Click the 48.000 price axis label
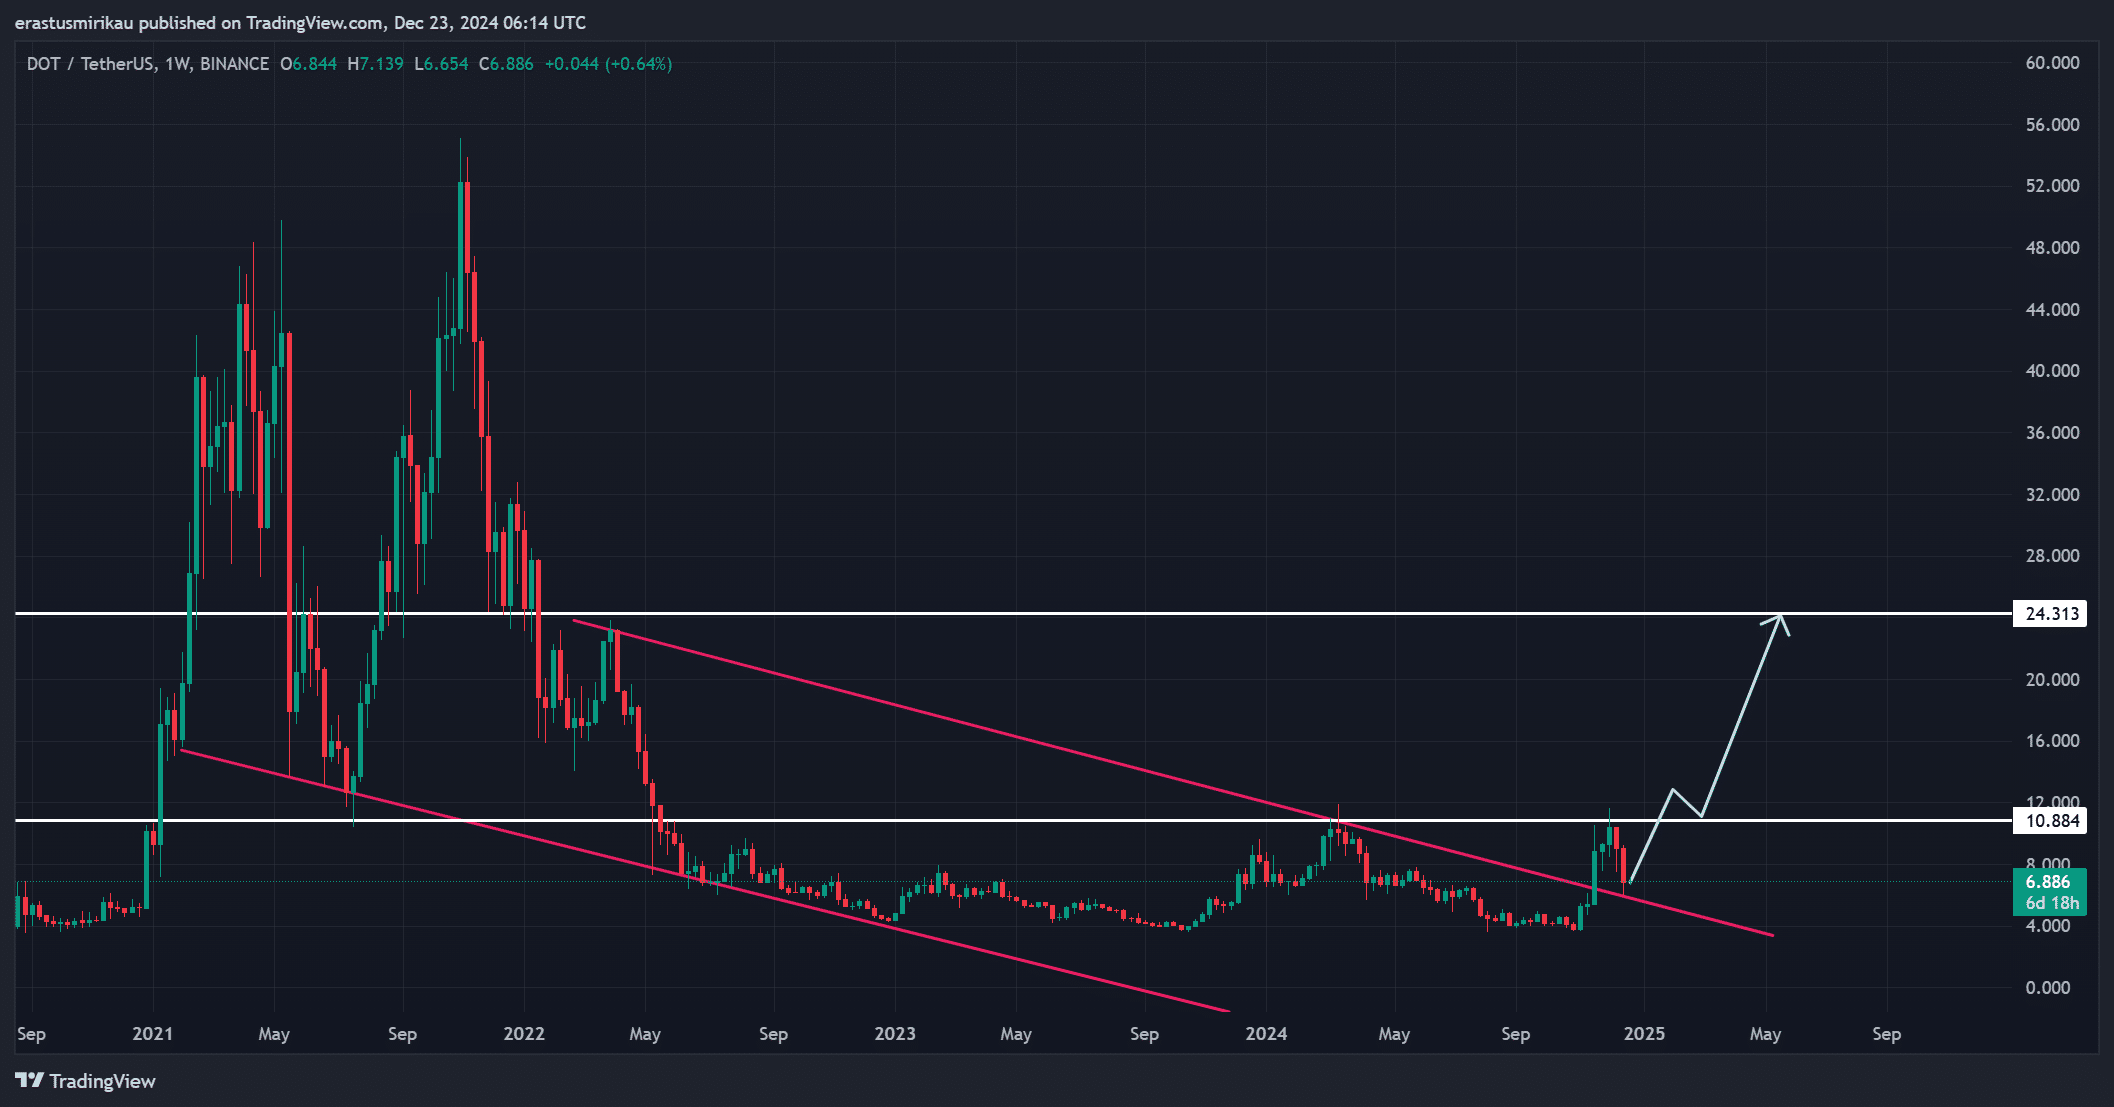Screen dimensions: 2114x1107 (x=2052, y=248)
